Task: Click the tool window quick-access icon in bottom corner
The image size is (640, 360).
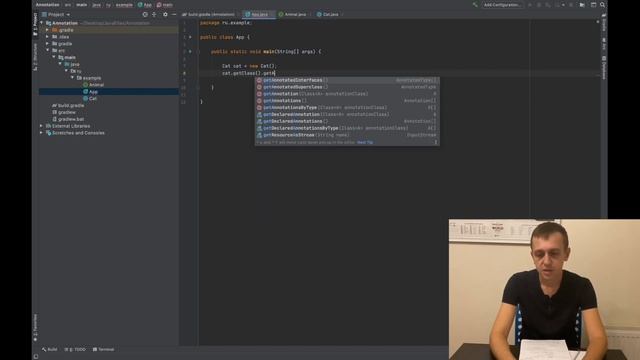Action: click(36, 356)
